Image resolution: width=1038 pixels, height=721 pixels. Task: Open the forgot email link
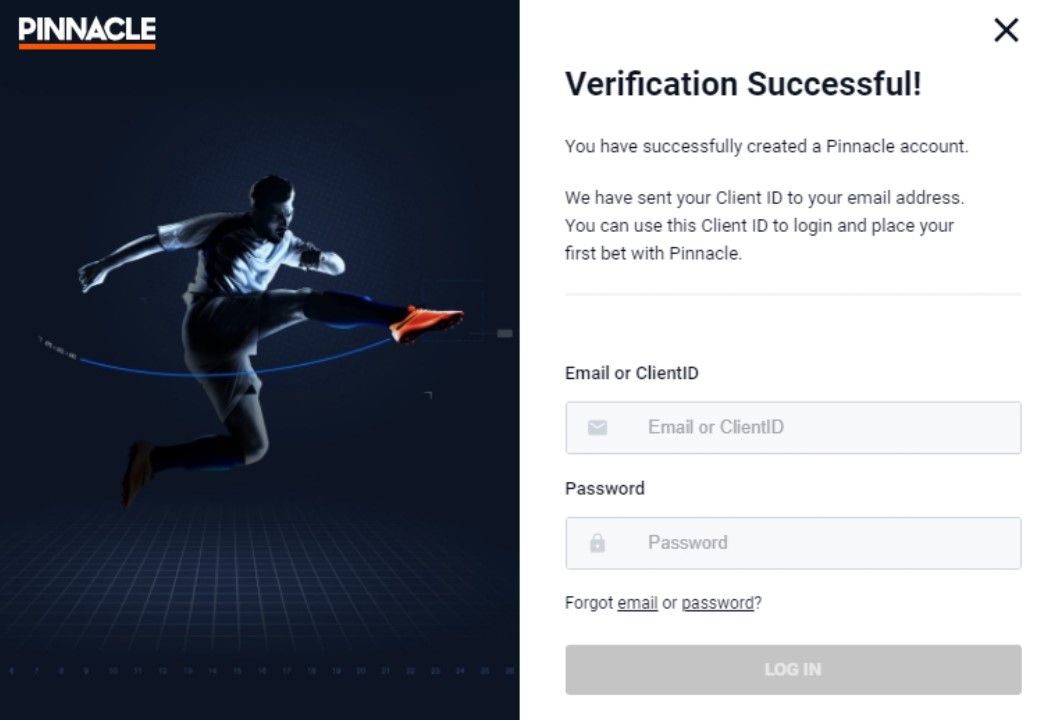coord(637,603)
